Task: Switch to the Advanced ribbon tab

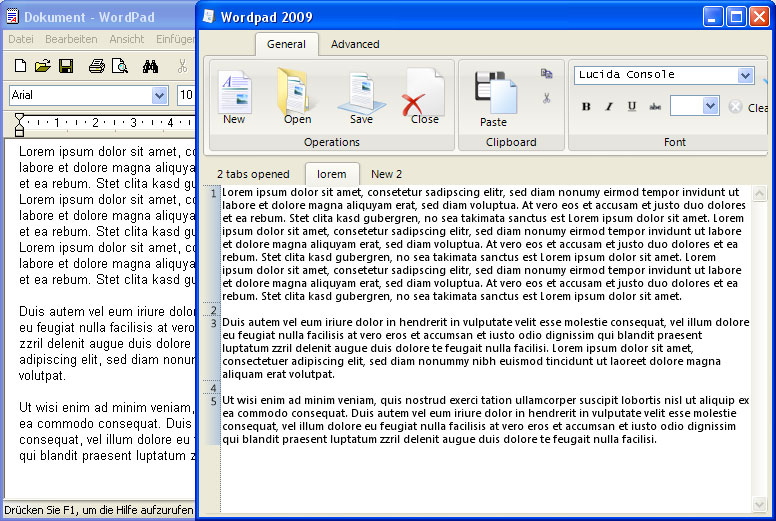Action: click(355, 44)
